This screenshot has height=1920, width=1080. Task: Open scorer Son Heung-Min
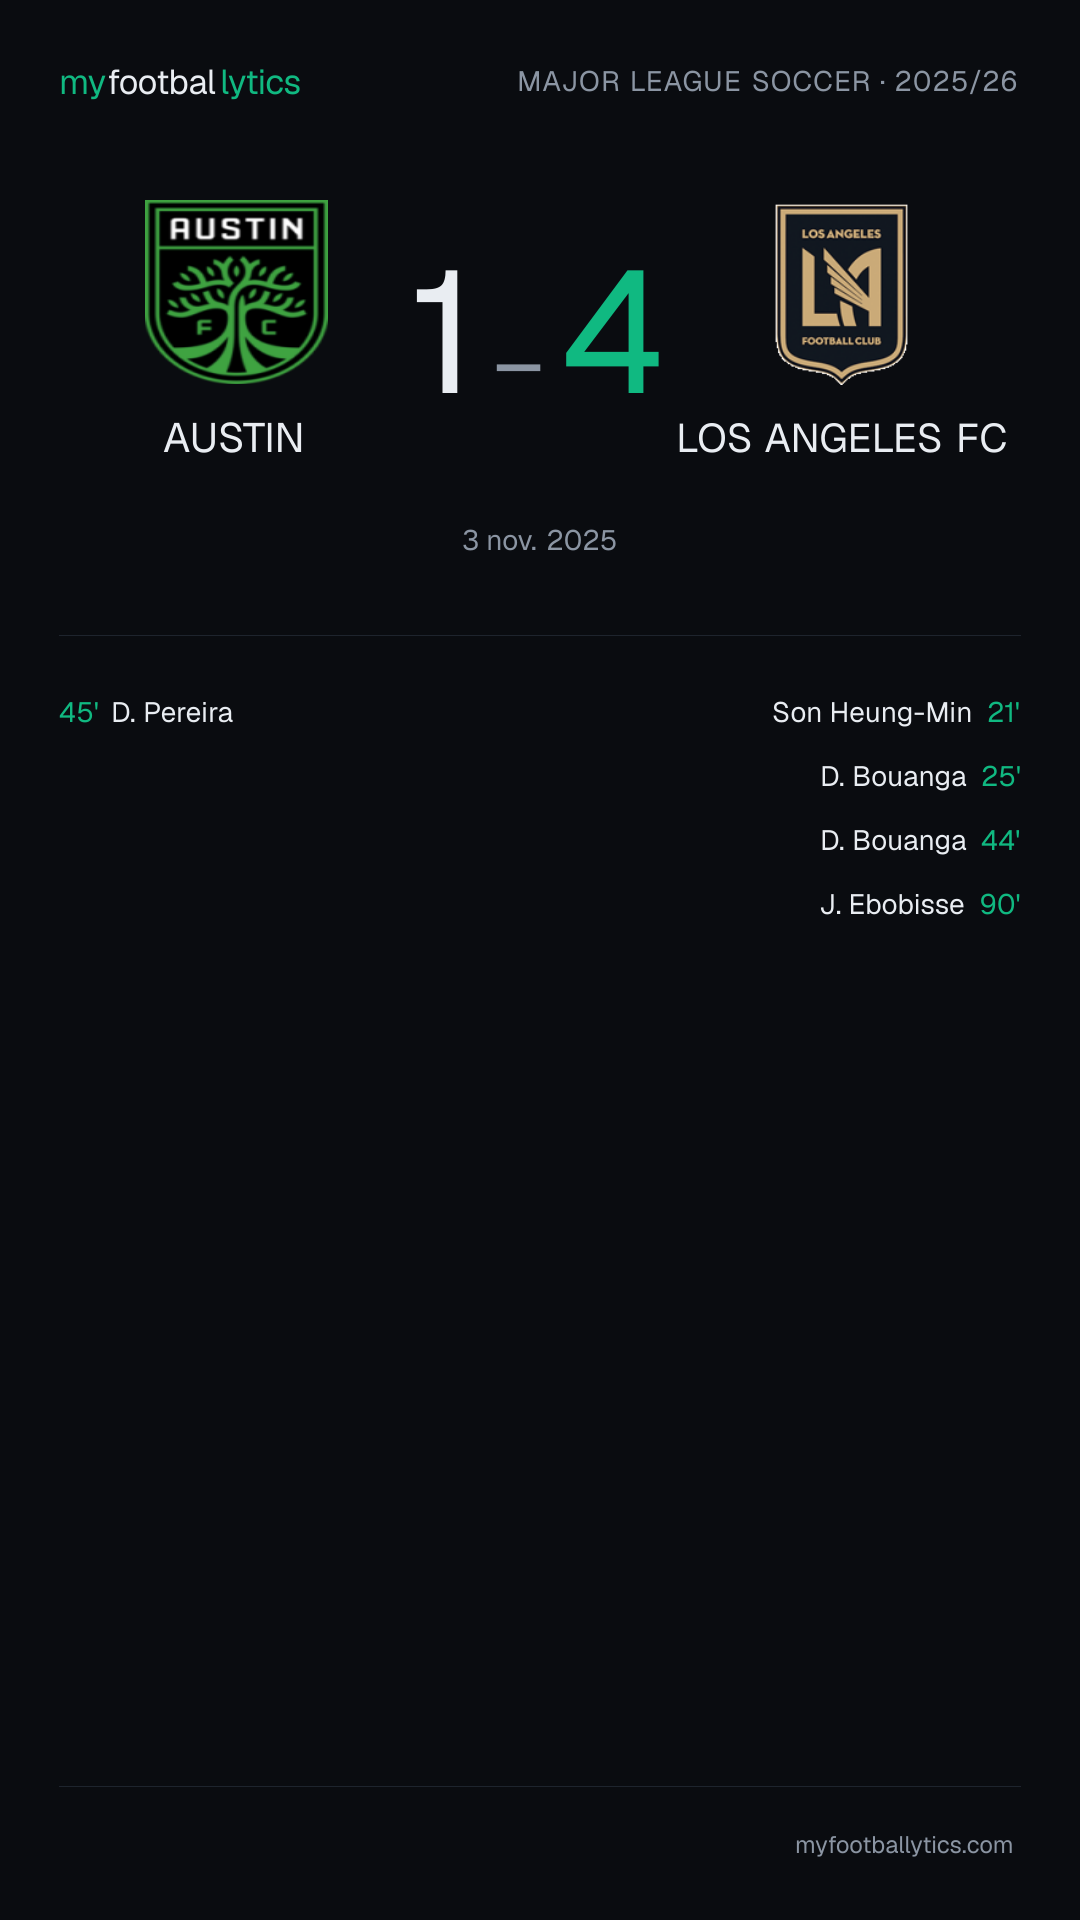pos(872,712)
